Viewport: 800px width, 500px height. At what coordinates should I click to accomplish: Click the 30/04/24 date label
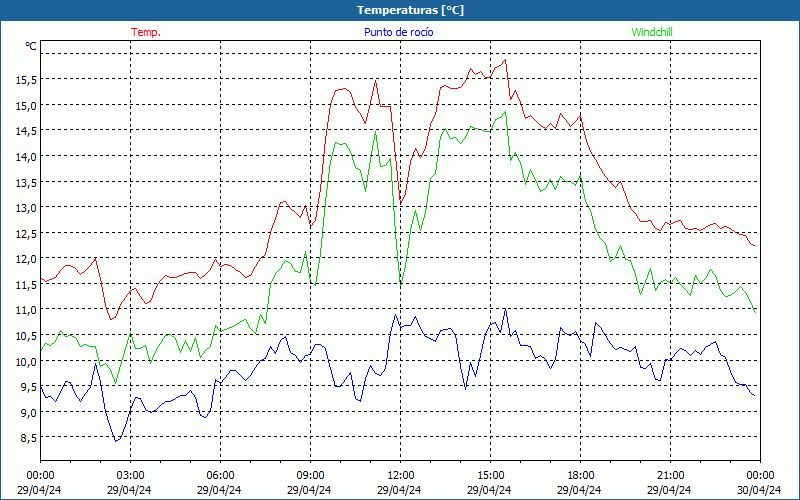[x=759, y=490]
